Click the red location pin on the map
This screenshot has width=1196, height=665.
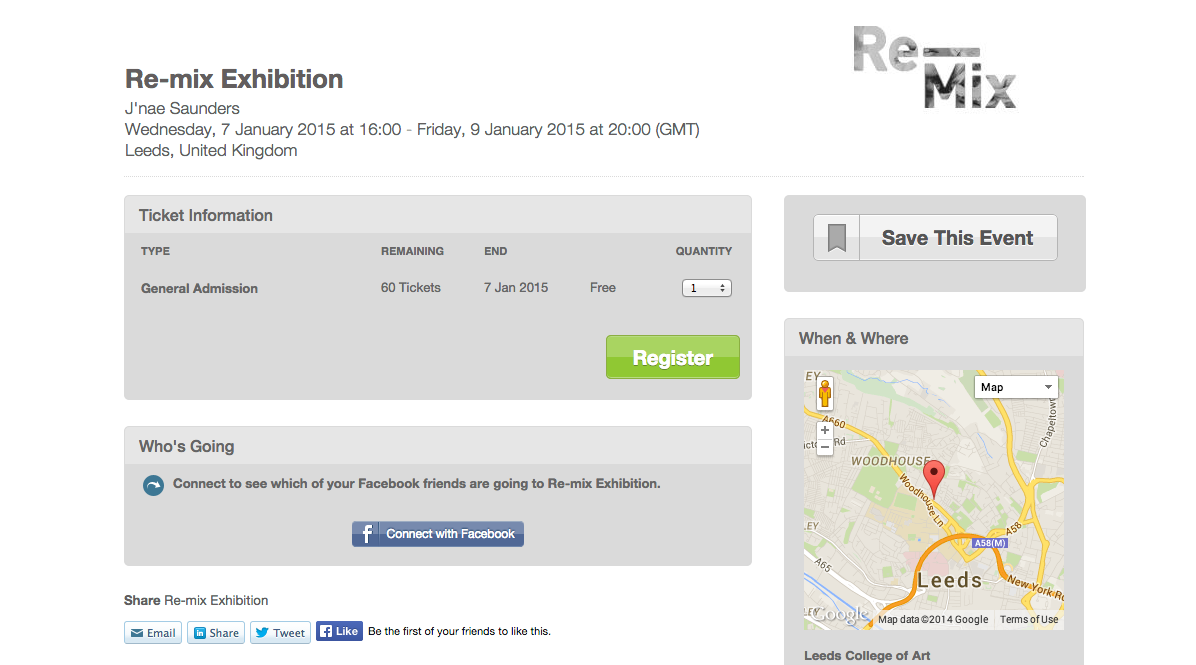coord(934,479)
